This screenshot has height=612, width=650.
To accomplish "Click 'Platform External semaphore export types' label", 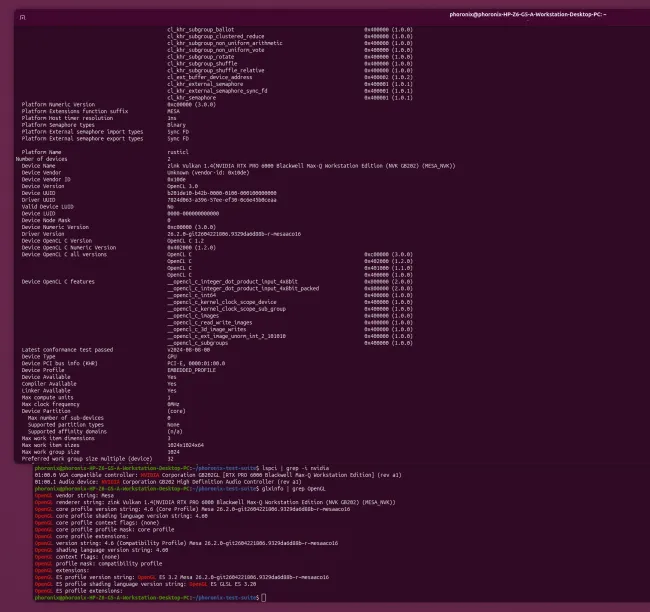I will tap(82, 138).
